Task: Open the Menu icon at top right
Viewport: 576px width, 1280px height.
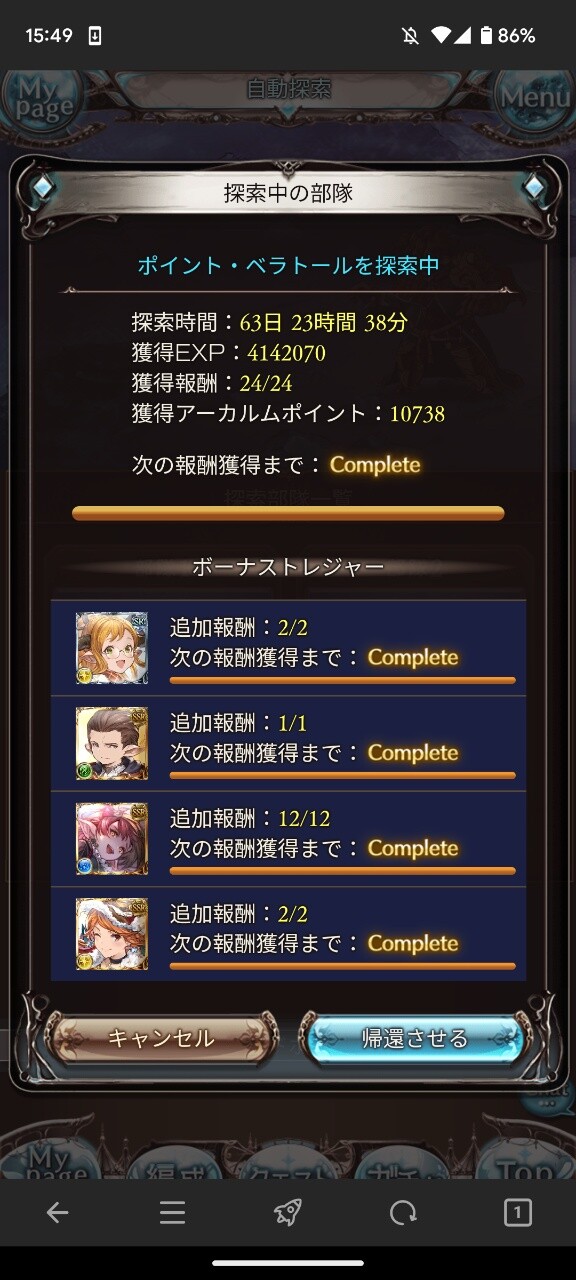Action: (x=536, y=99)
